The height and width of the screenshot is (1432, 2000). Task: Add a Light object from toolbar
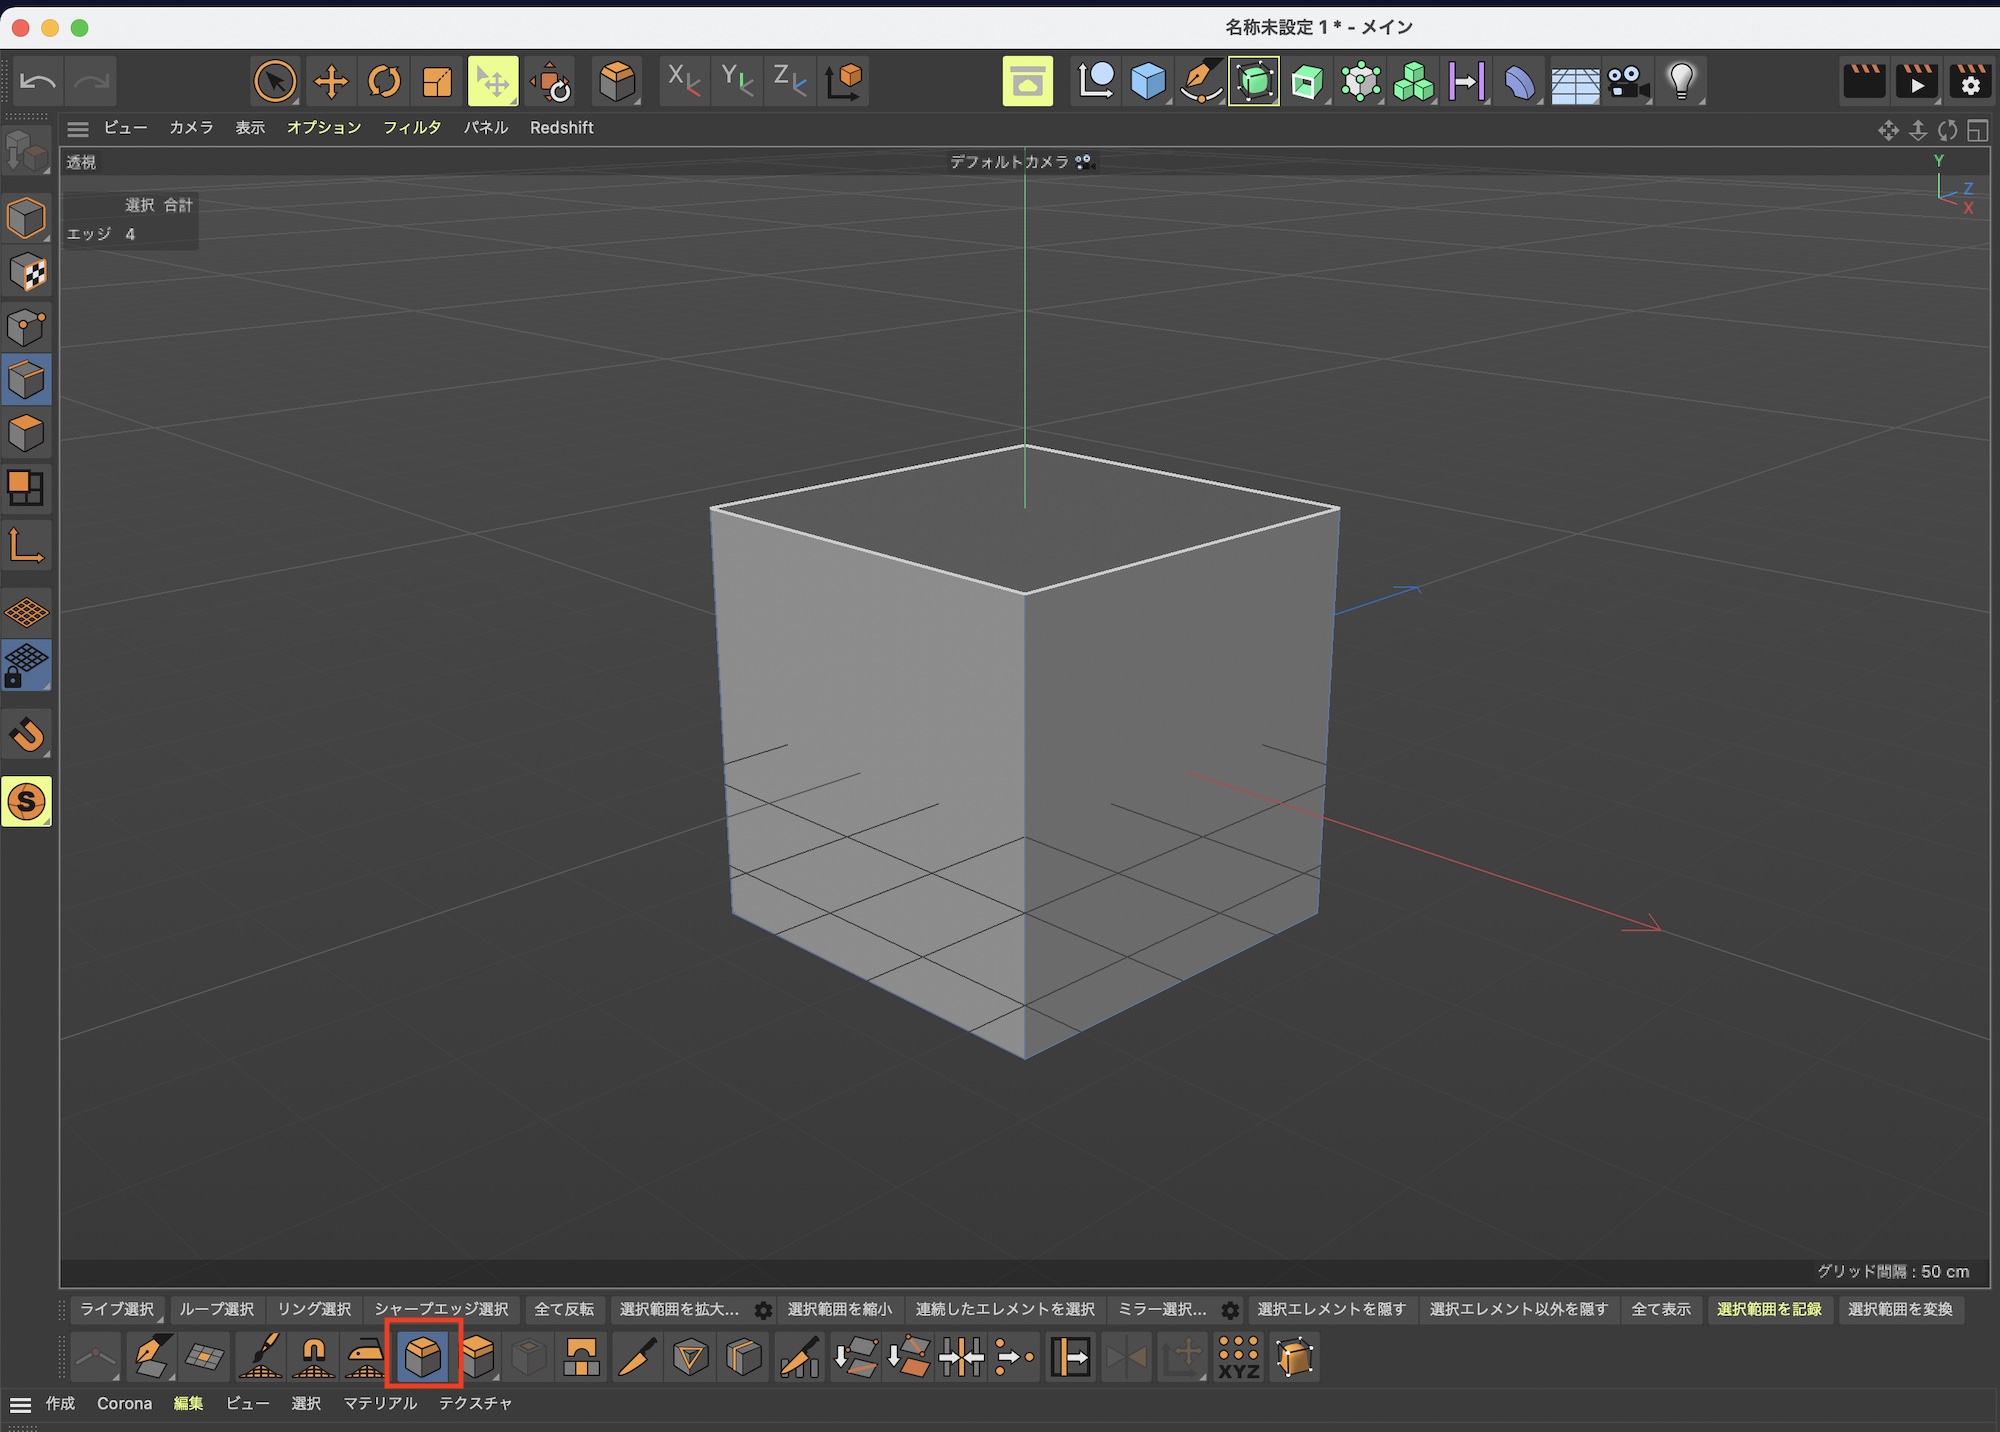coord(1681,82)
